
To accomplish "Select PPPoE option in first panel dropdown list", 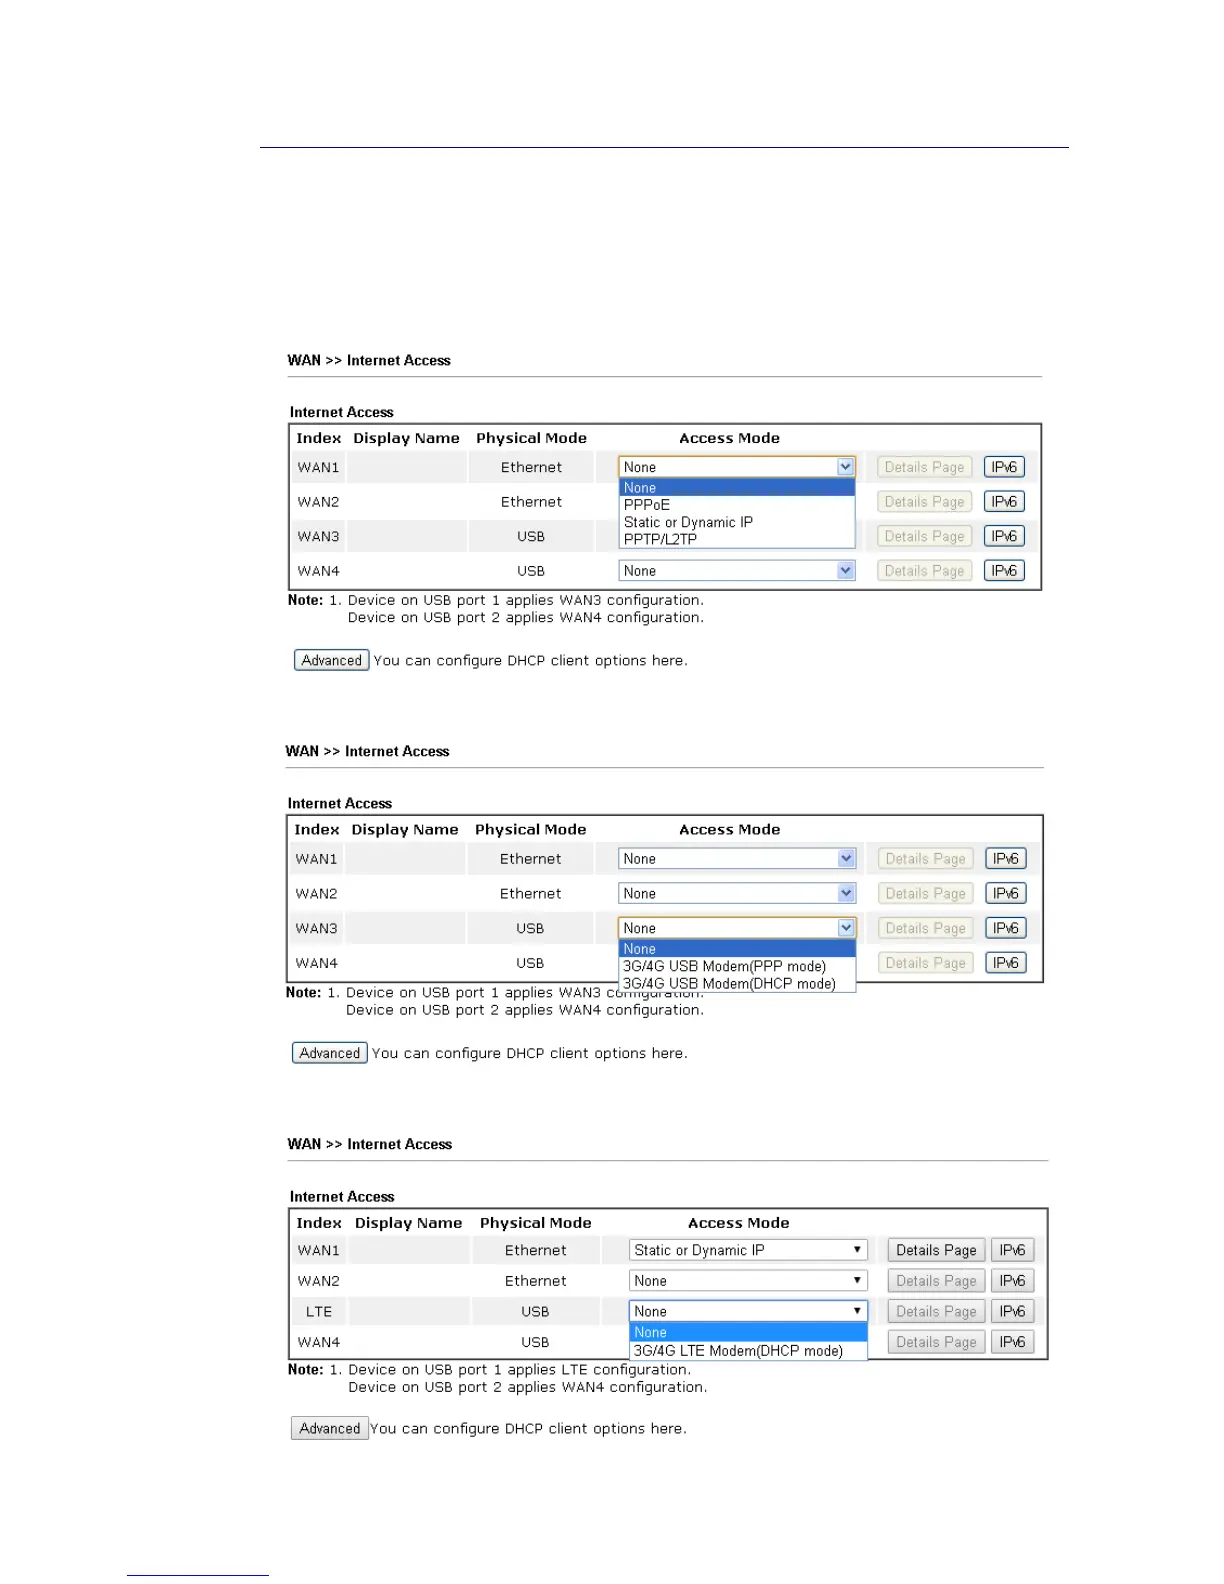I will point(737,505).
